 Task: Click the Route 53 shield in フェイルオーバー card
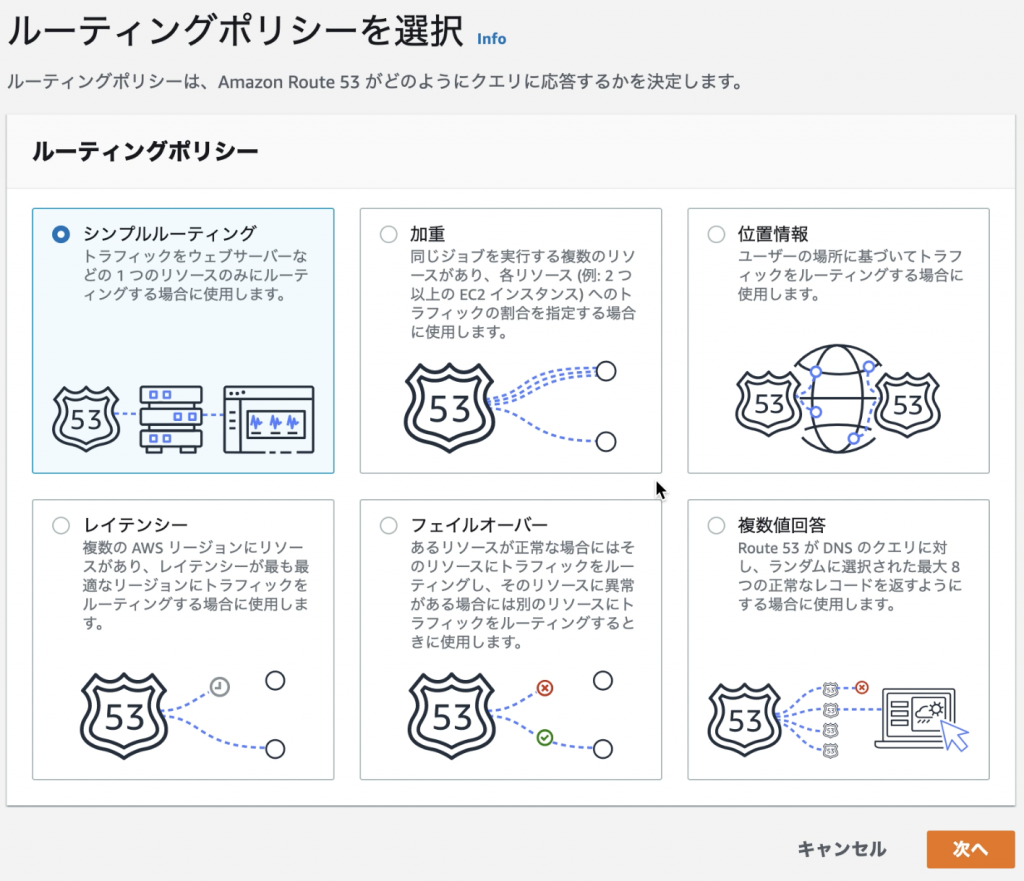coord(452,716)
